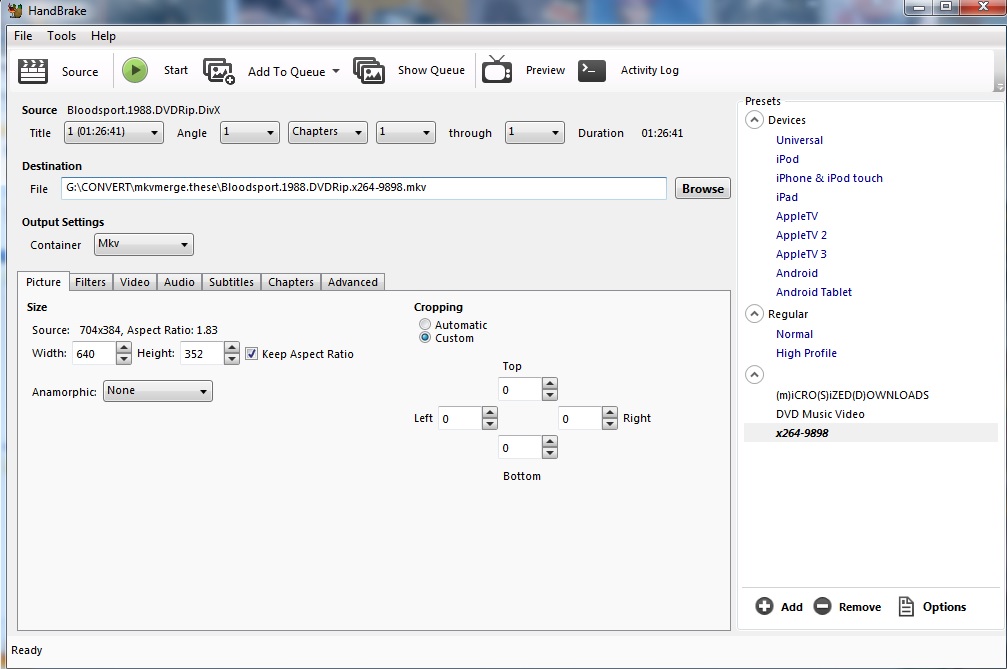Viewport: 1007px width, 669px height.
Task: Click the Preview label
Action: pos(545,70)
